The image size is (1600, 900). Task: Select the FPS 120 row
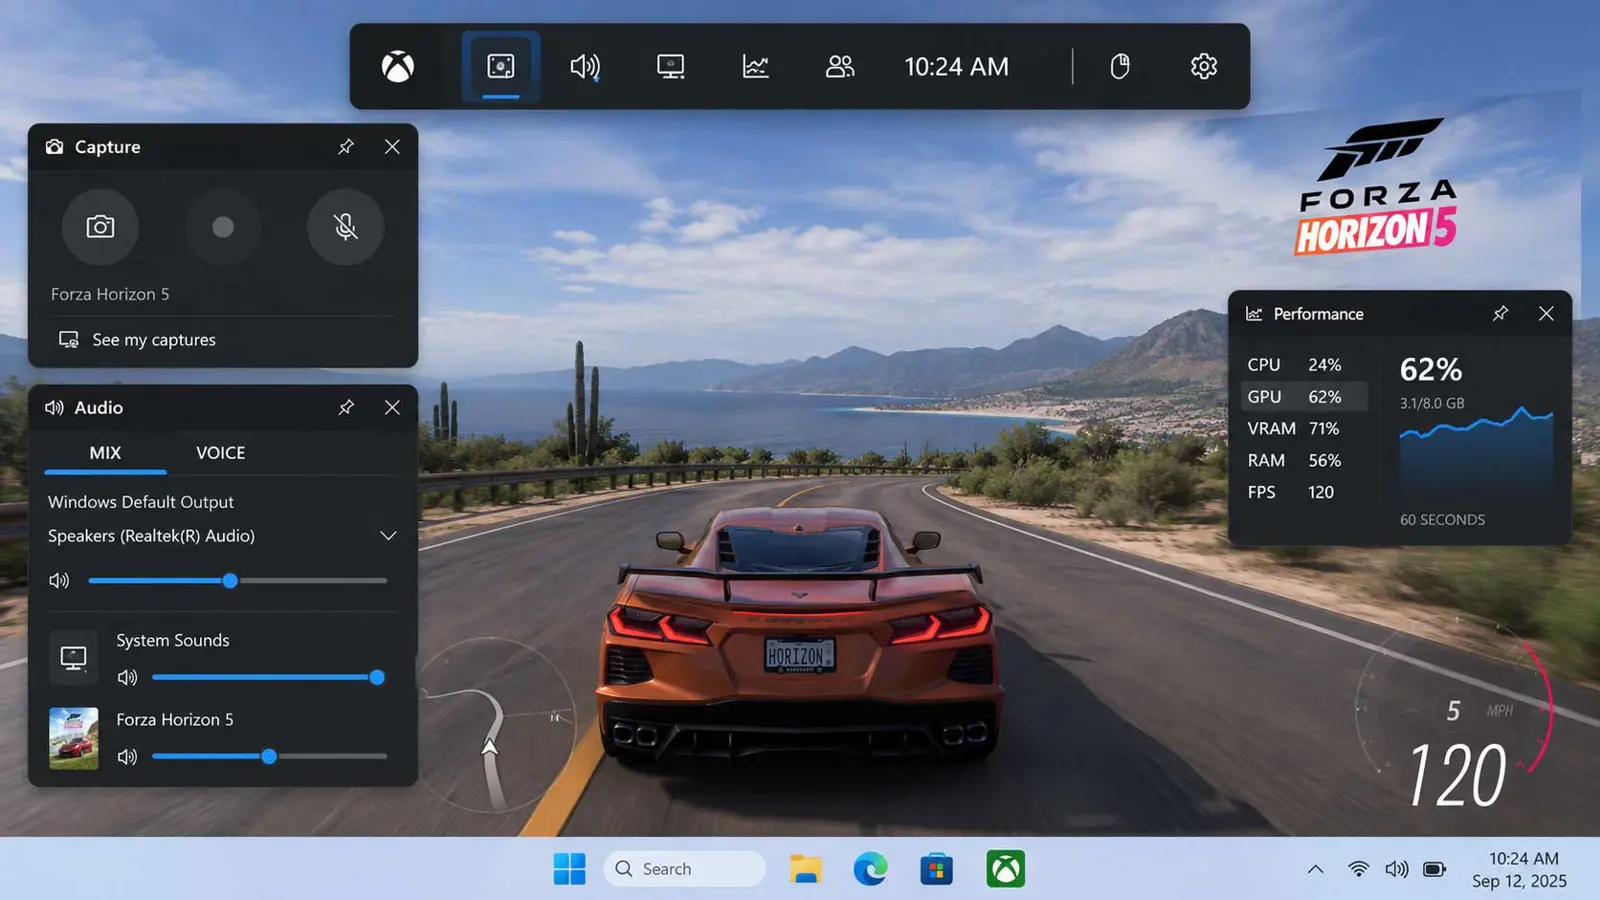tap(1304, 493)
